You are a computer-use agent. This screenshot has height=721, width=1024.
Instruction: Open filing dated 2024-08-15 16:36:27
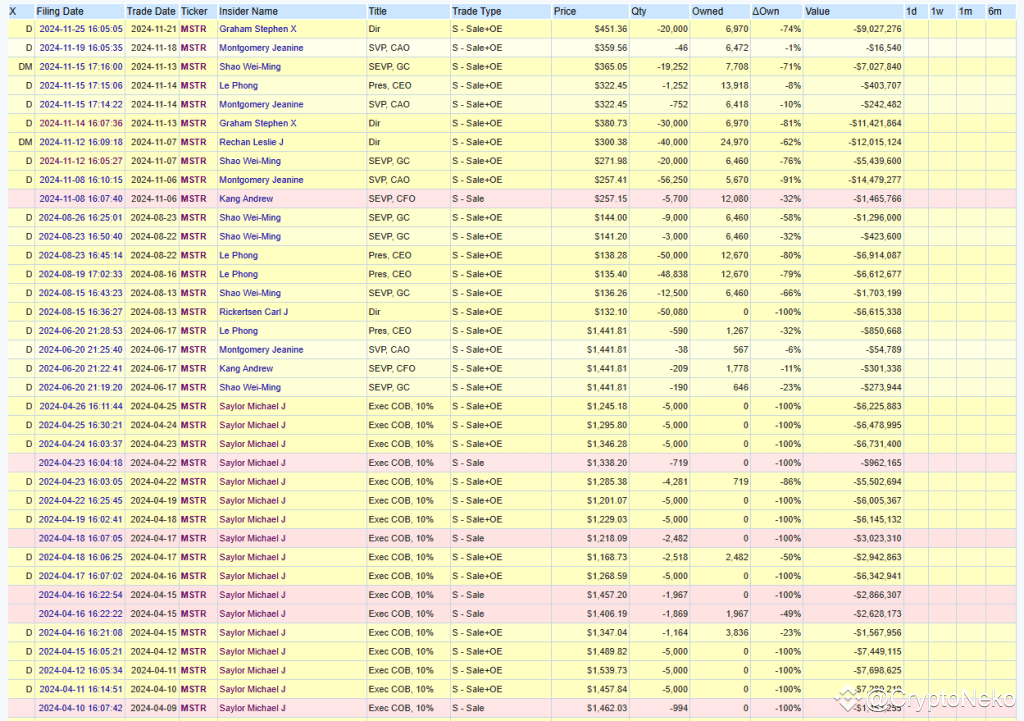[x=81, y=312]
